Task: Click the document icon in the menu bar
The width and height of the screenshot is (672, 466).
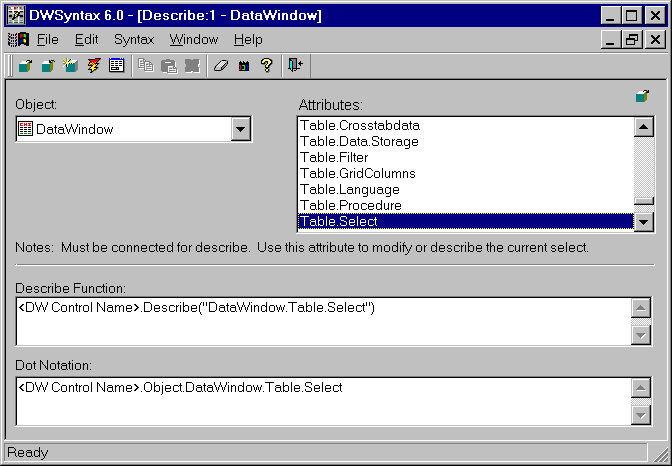Action: coord(18,39)
